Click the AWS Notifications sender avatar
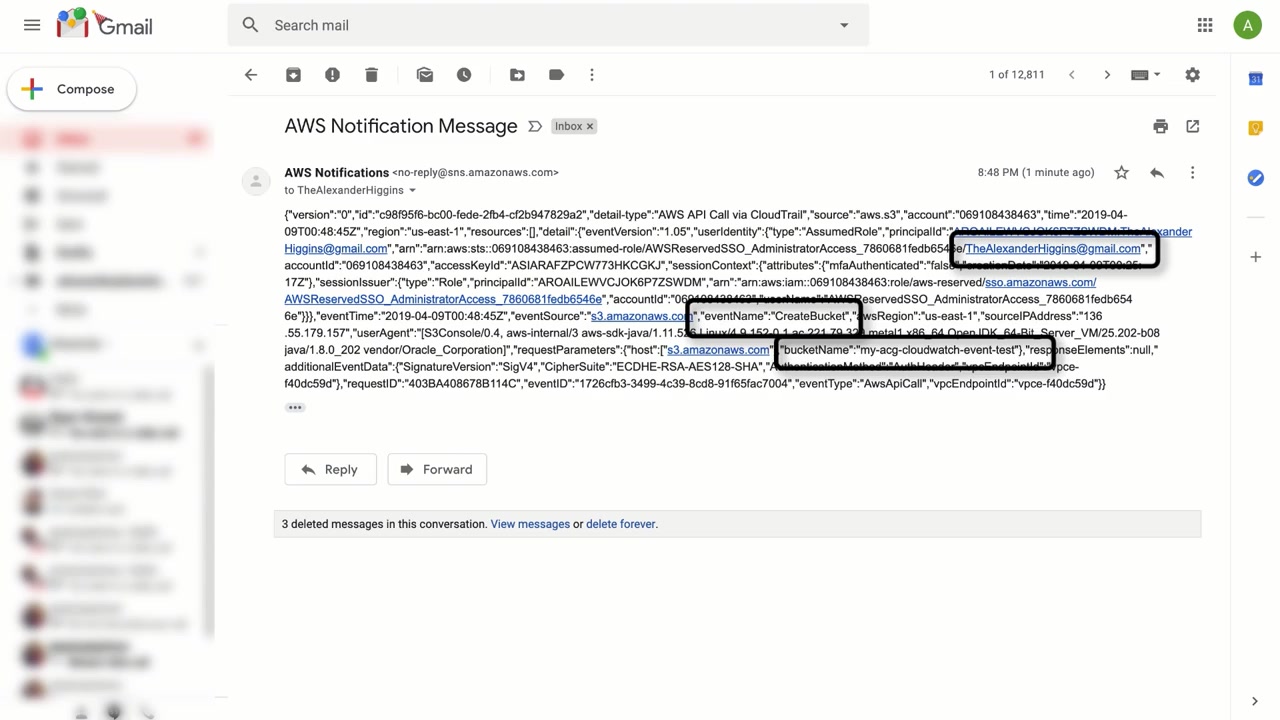 point(256,181)
